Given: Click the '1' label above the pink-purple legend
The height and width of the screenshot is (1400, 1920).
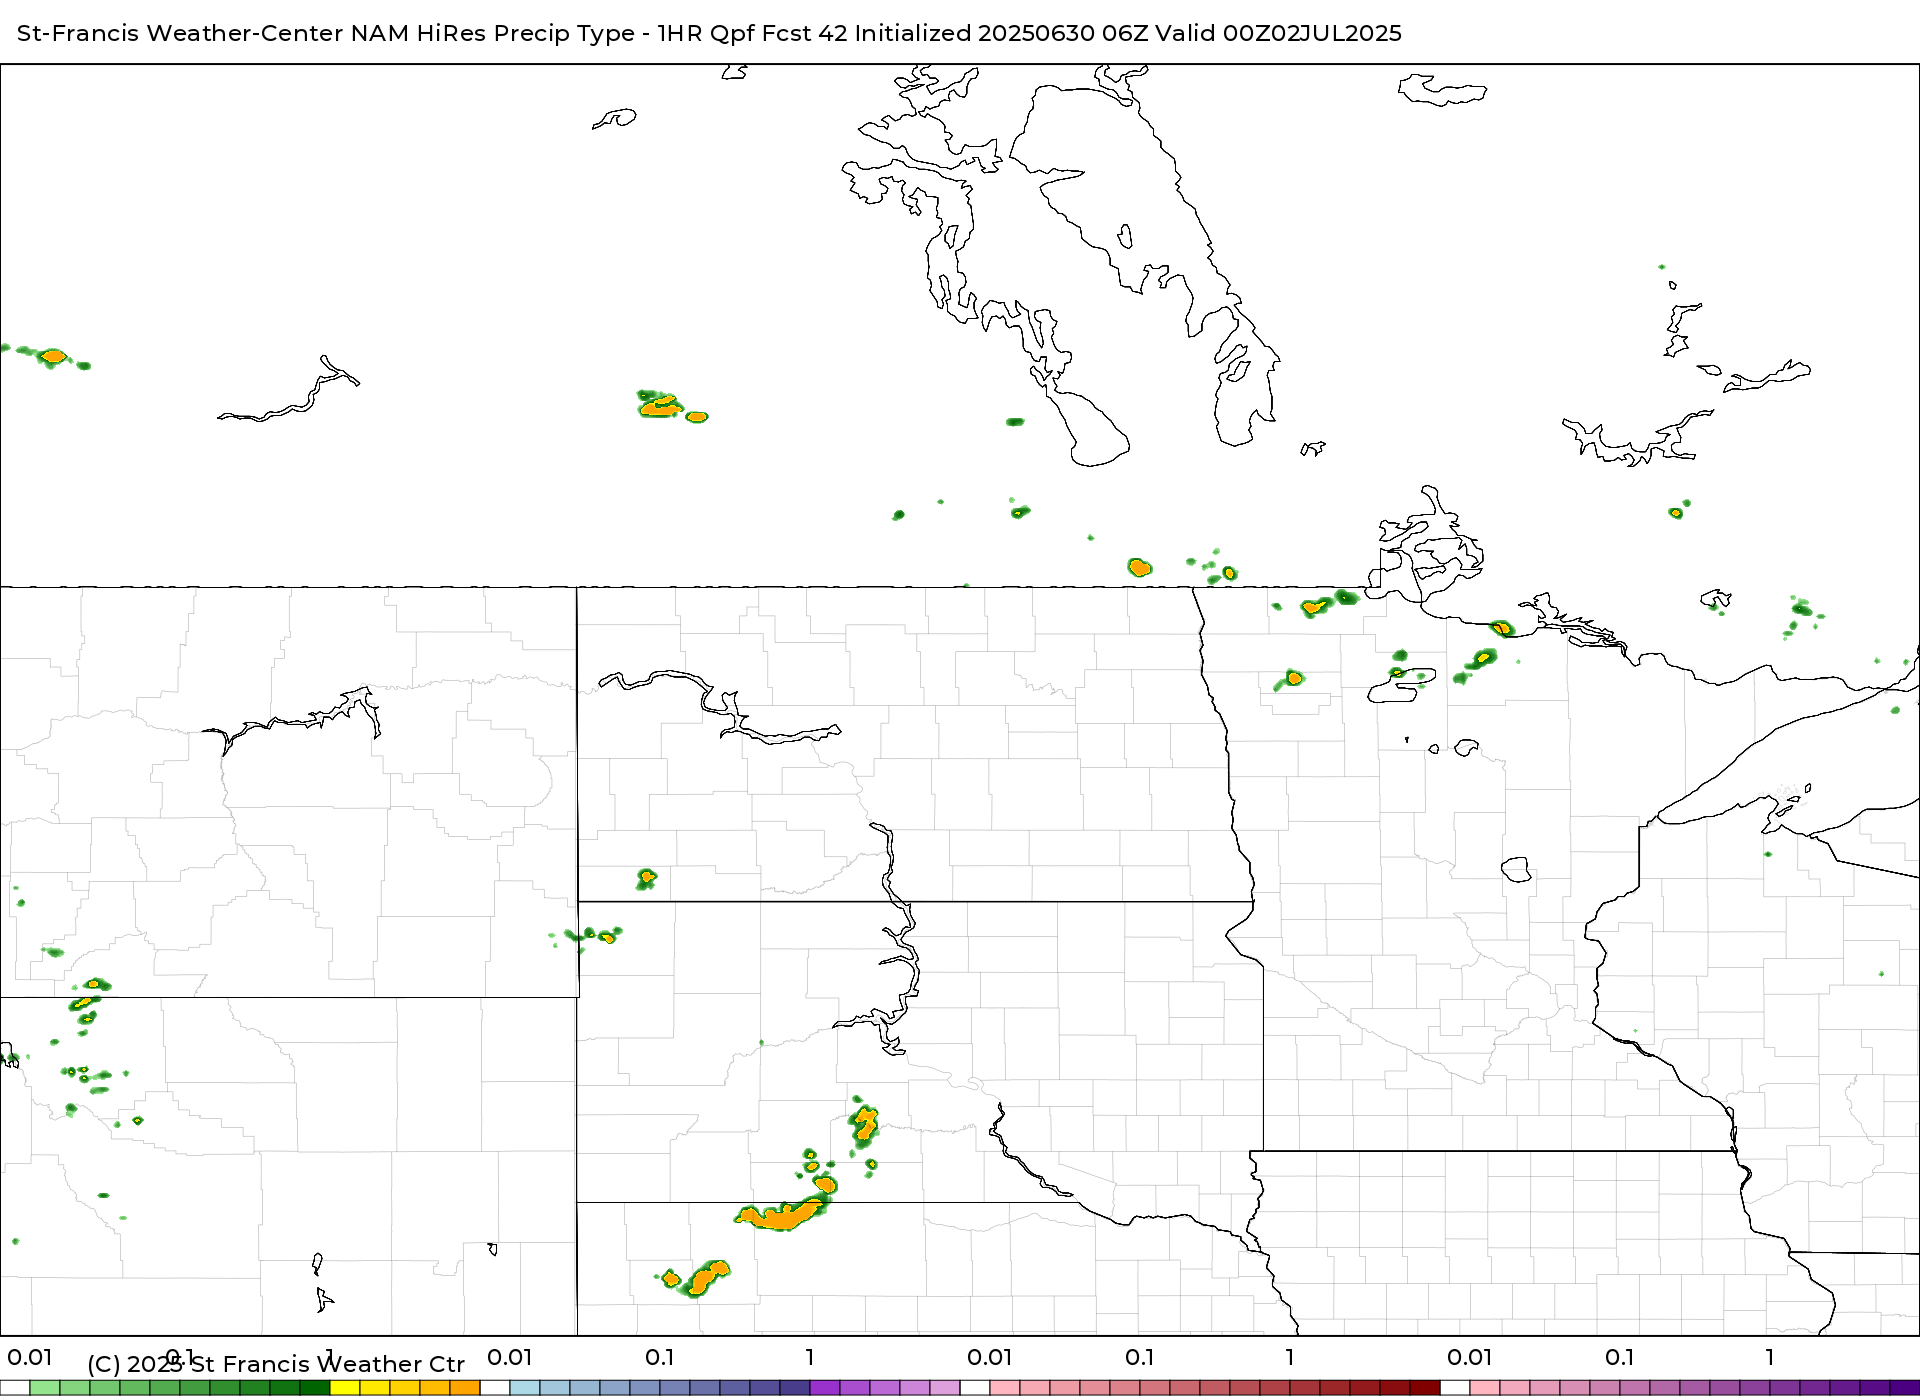Looking at the screenshot, I should 1770,1357.
